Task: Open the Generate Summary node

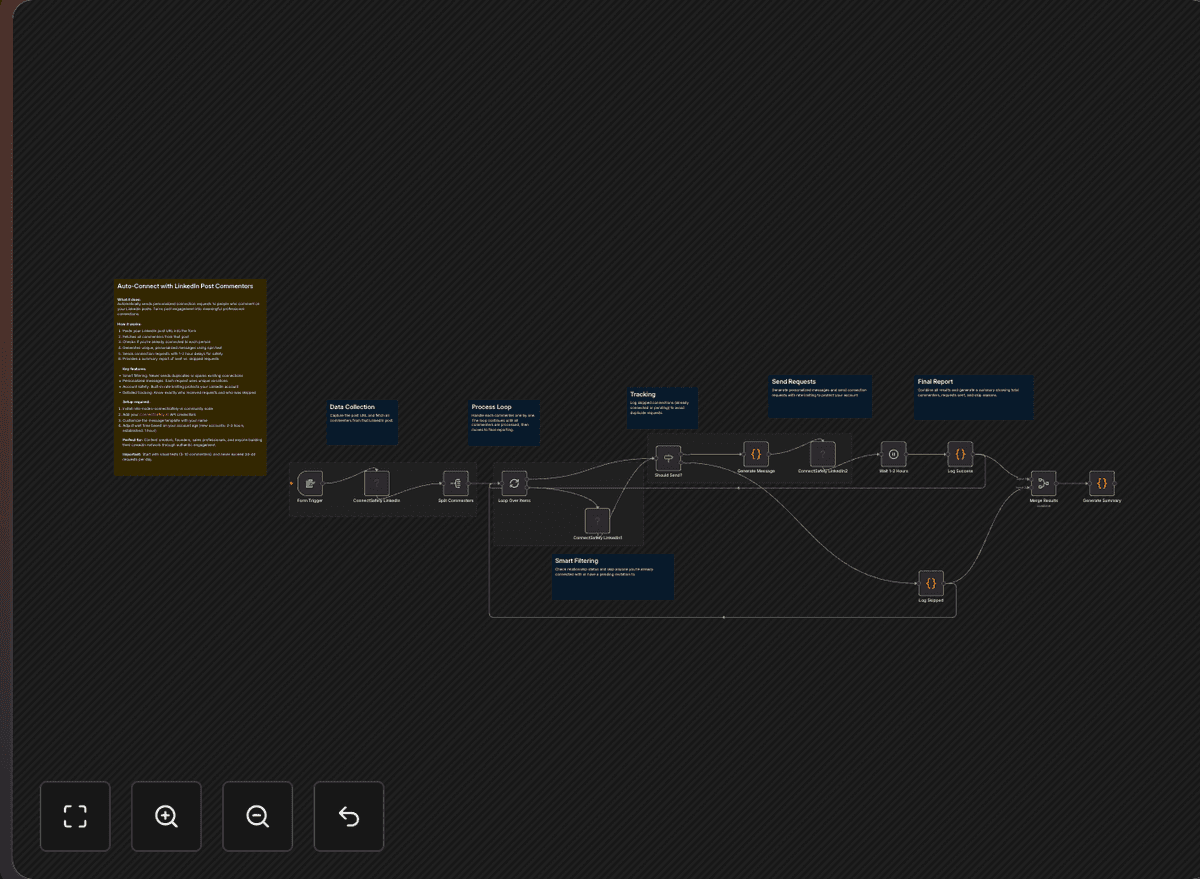Action: point(1101,481)
